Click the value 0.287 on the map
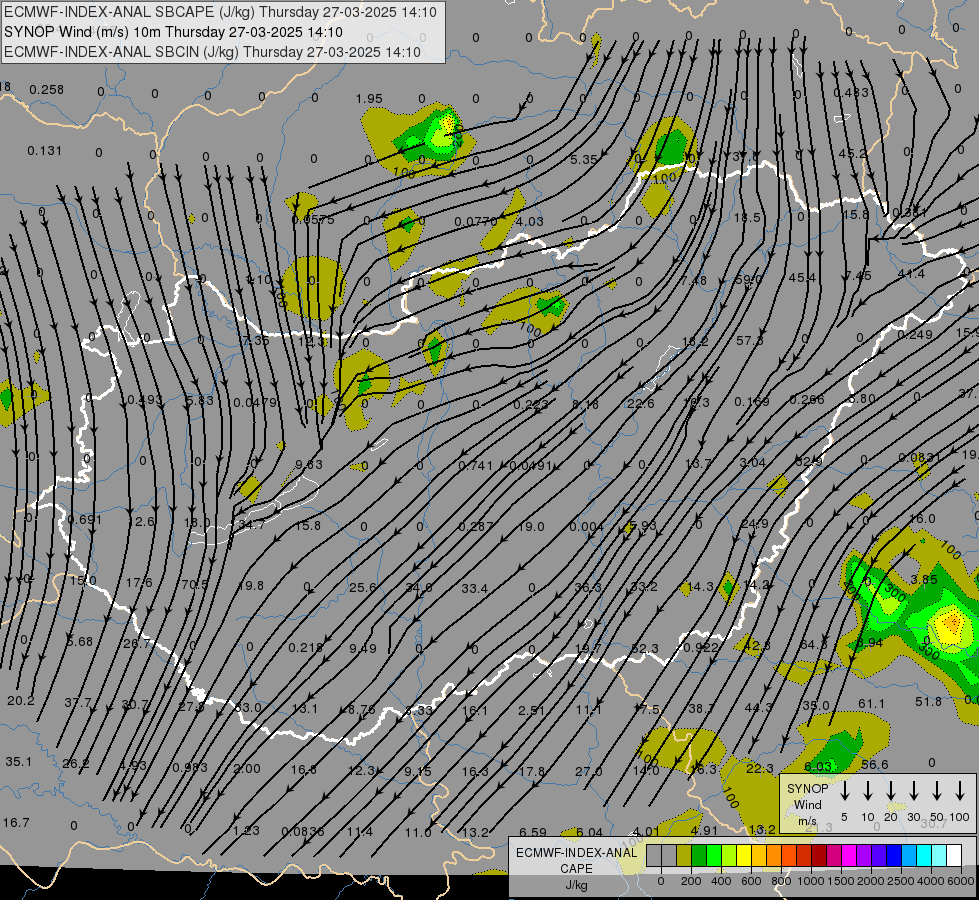979x900 pixels. point(476,527)
